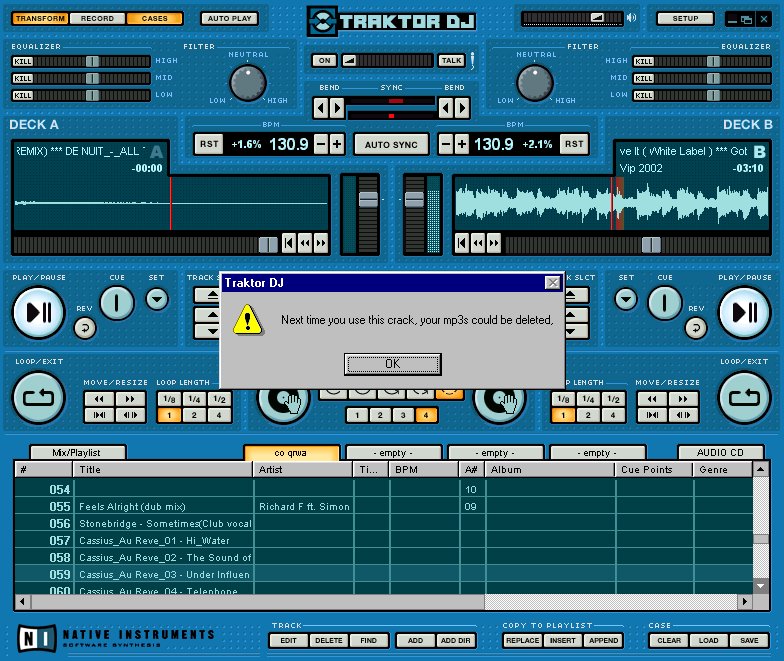Click Deck A Cue button

click(x=117, y=303)
